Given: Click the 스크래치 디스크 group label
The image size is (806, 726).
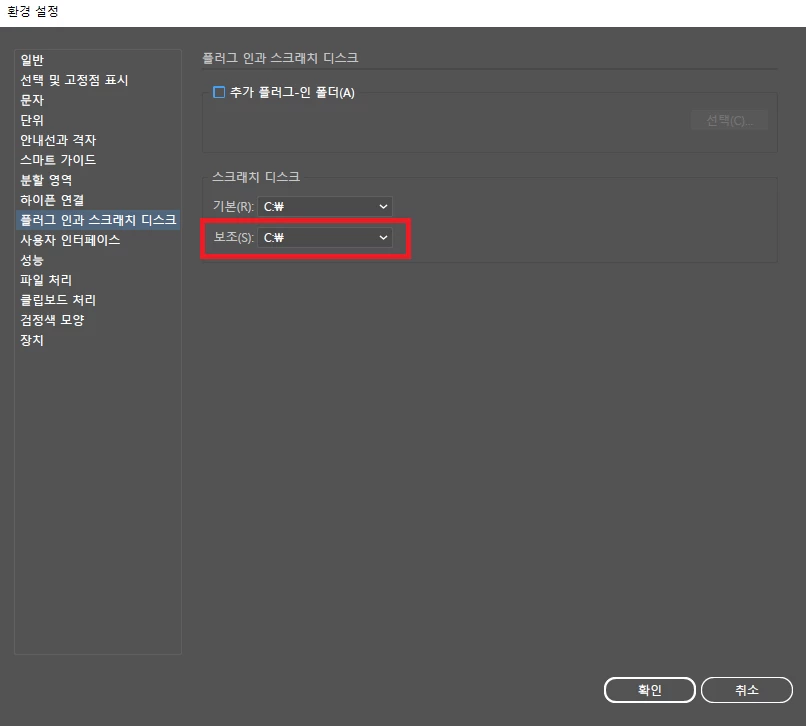Looking at the screenshot, I should coord(256,177).
